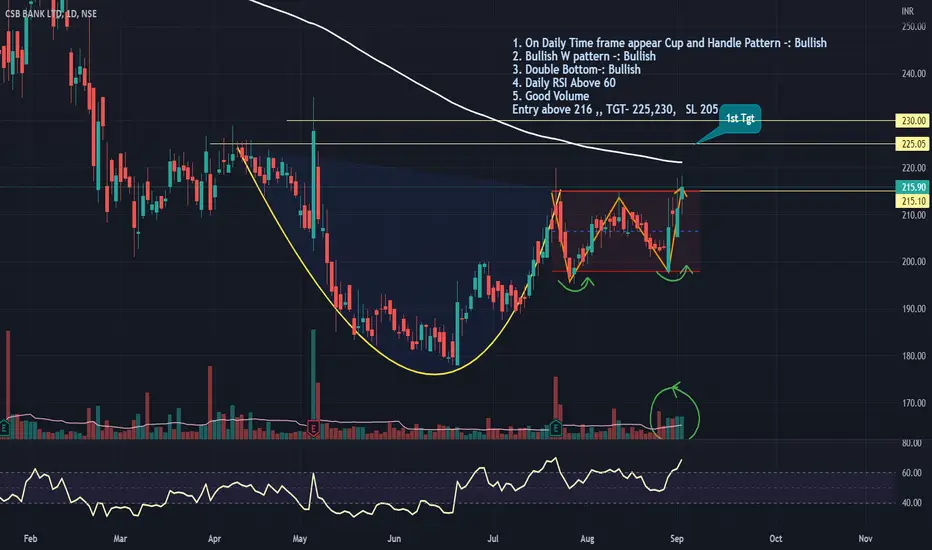Click the Jul label on time axis

[493, 539]
